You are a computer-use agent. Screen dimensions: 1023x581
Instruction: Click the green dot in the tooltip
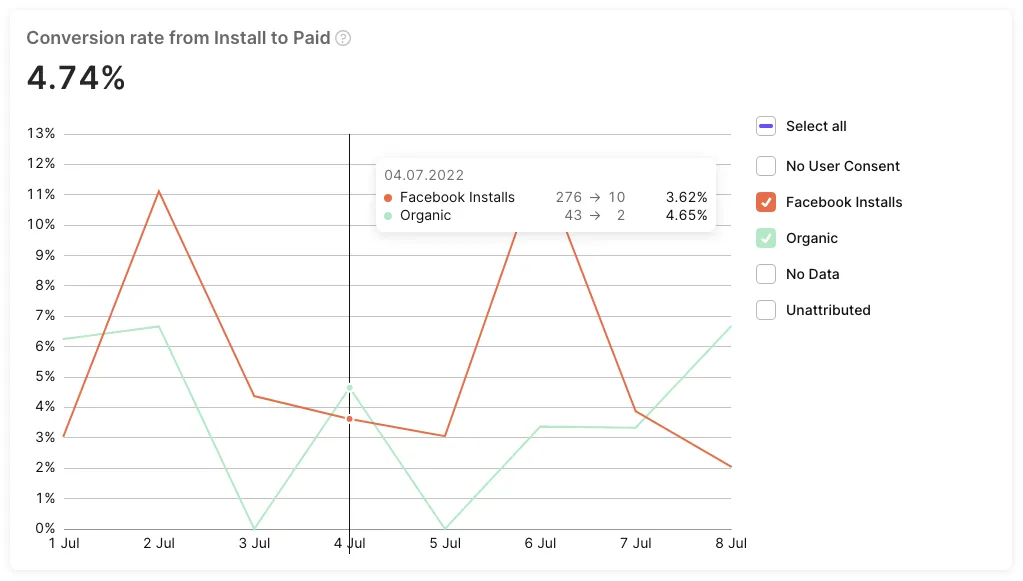pyautogui.click(x=388, y=216)
